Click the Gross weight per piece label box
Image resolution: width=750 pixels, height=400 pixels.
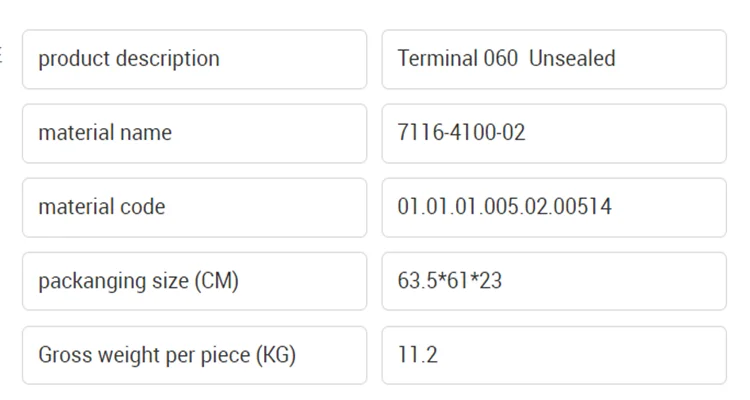[194, 355]
